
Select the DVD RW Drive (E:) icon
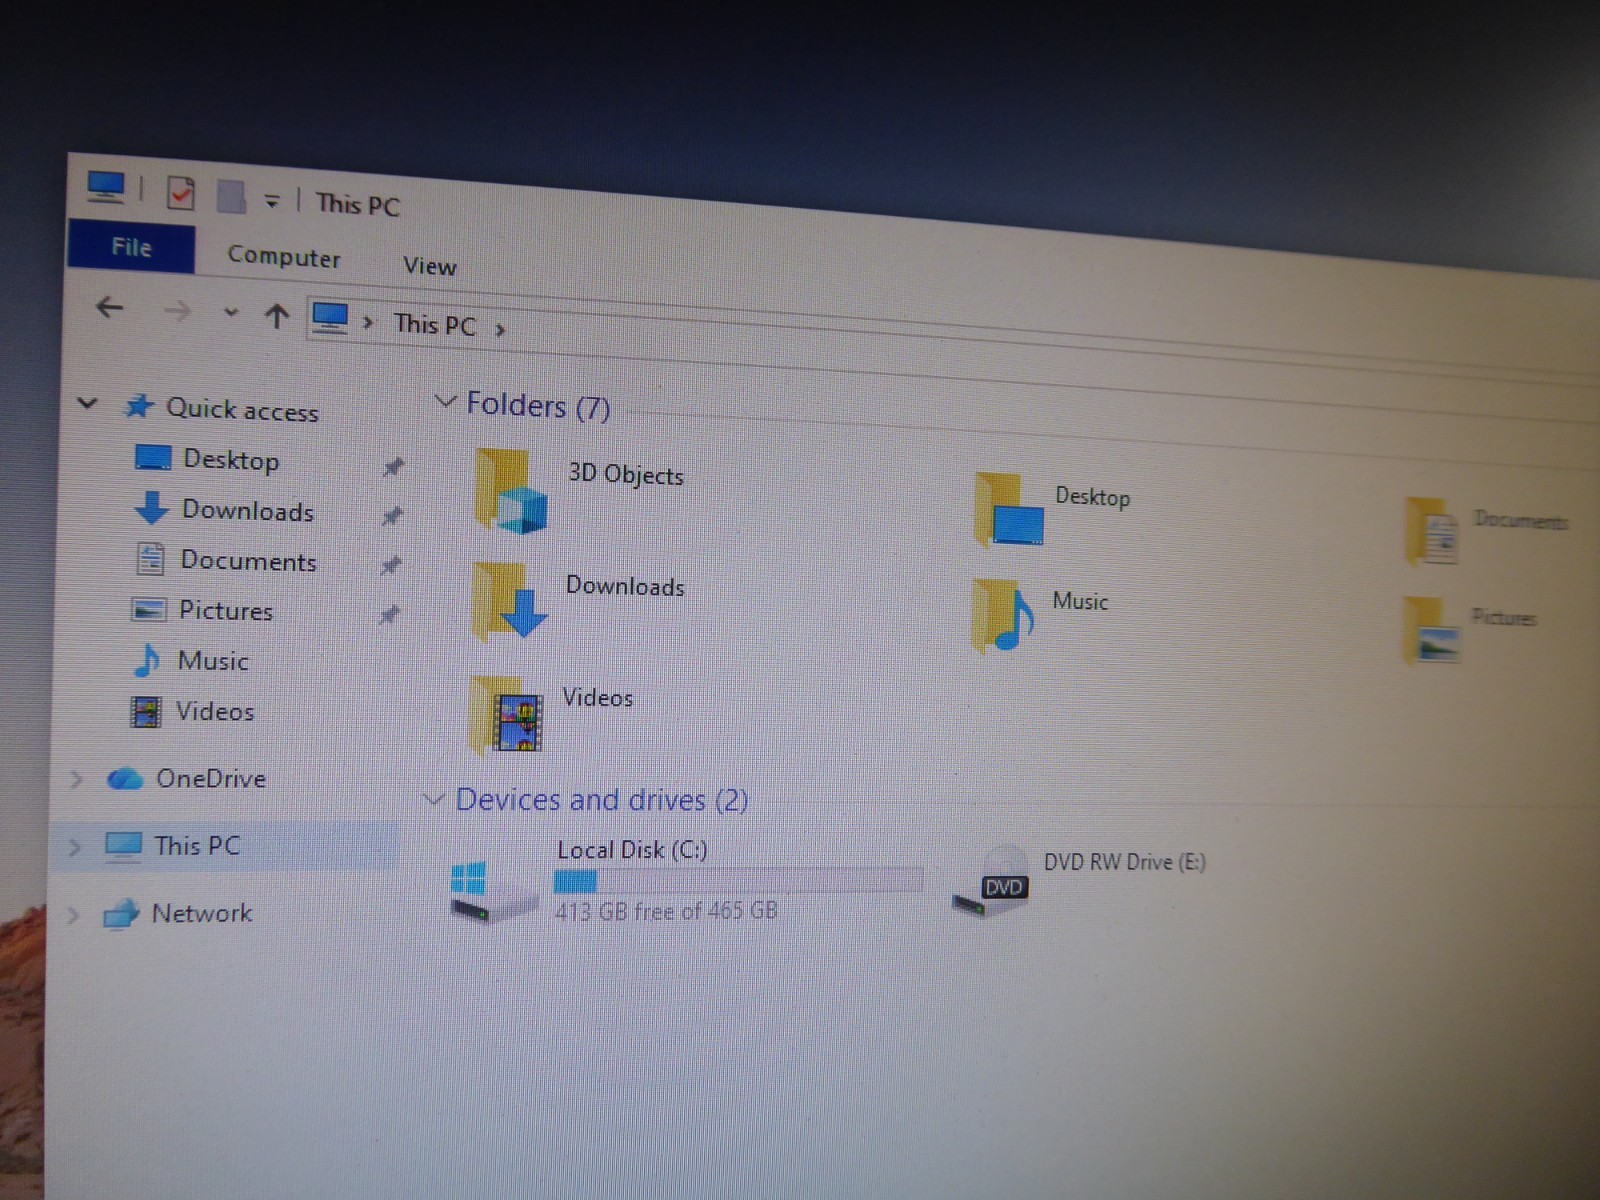(990, 881)
